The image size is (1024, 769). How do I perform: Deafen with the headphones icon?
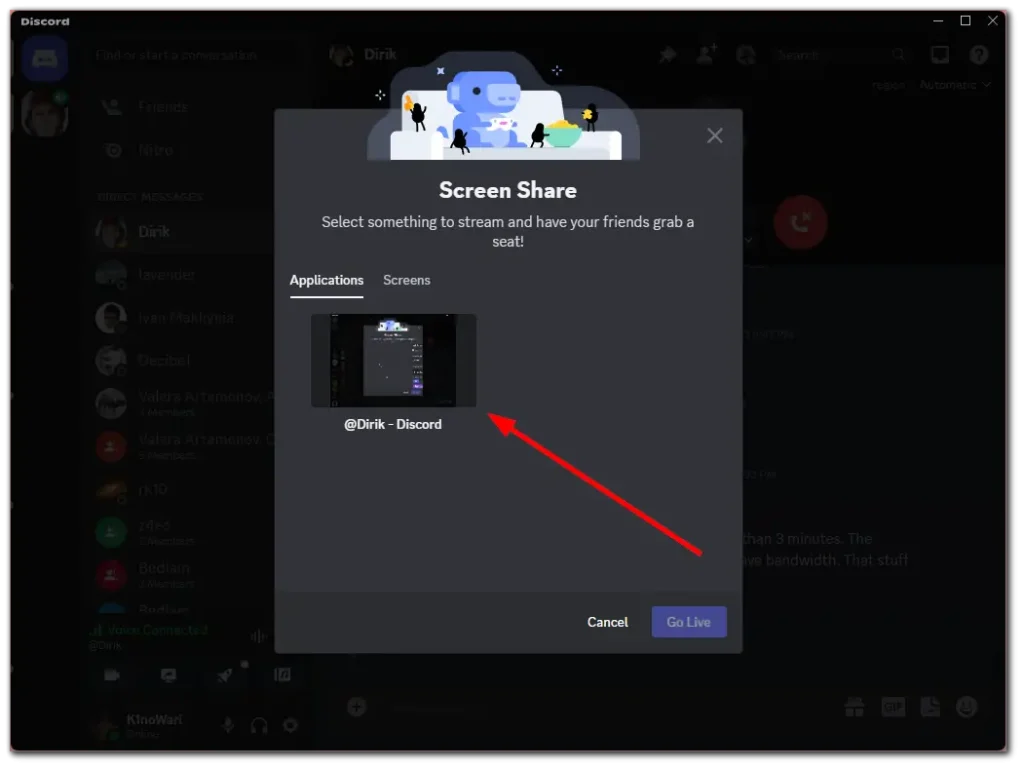click(259, 725)
